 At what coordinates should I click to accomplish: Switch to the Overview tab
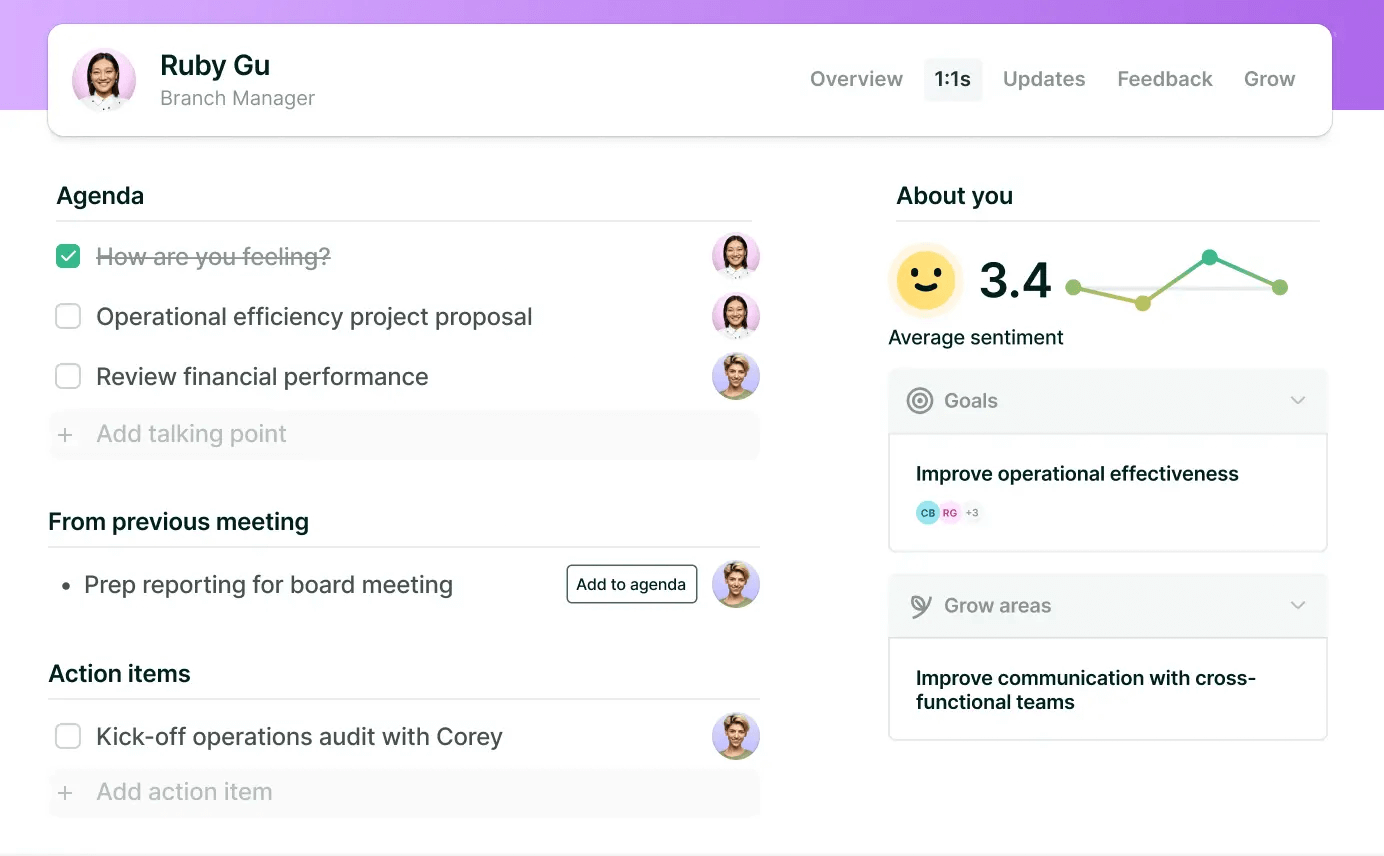[x=856, y=79]
